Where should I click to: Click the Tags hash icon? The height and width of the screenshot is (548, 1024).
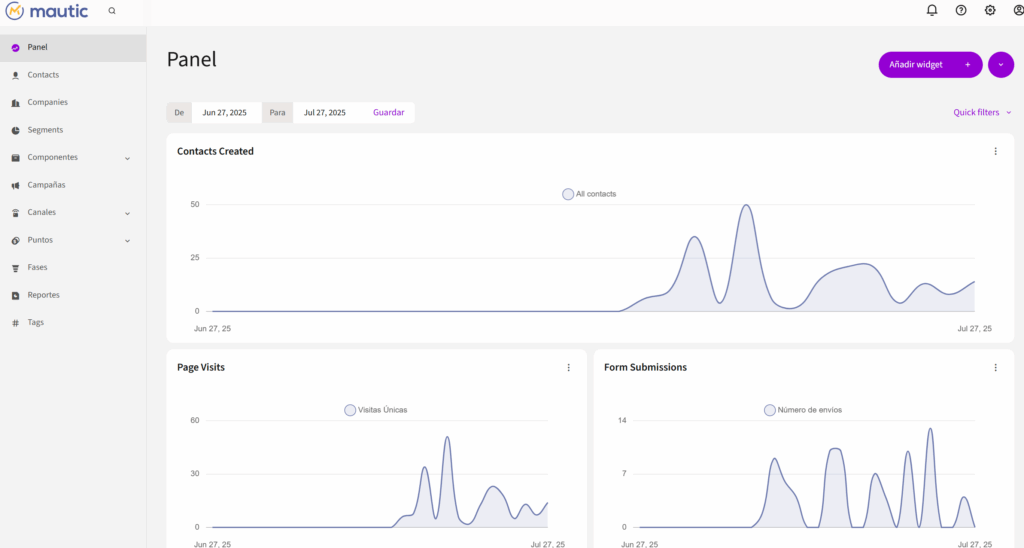[x=16, y=323]
